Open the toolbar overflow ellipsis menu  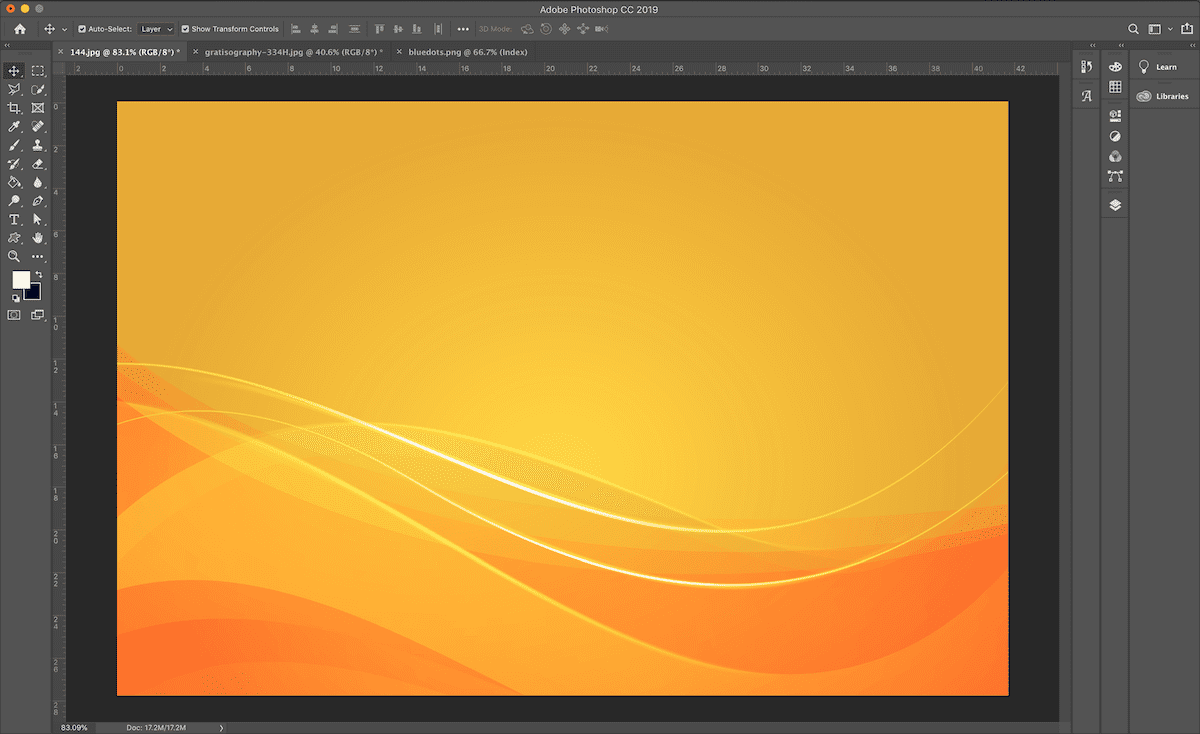point(38,256)
